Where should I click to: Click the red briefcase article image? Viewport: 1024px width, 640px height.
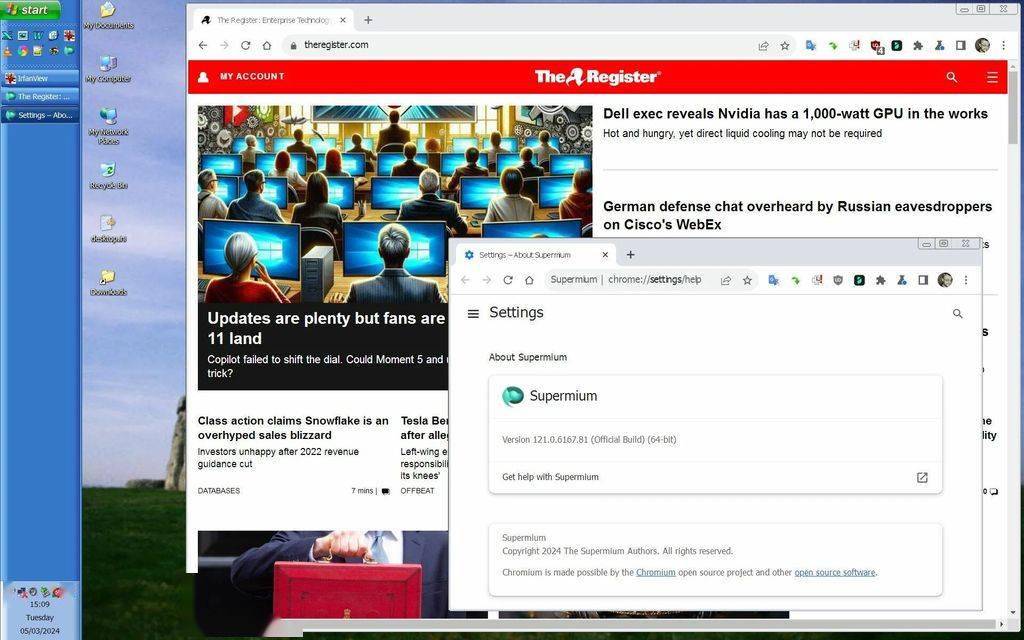pyautogui.click(x=342, y=574)
